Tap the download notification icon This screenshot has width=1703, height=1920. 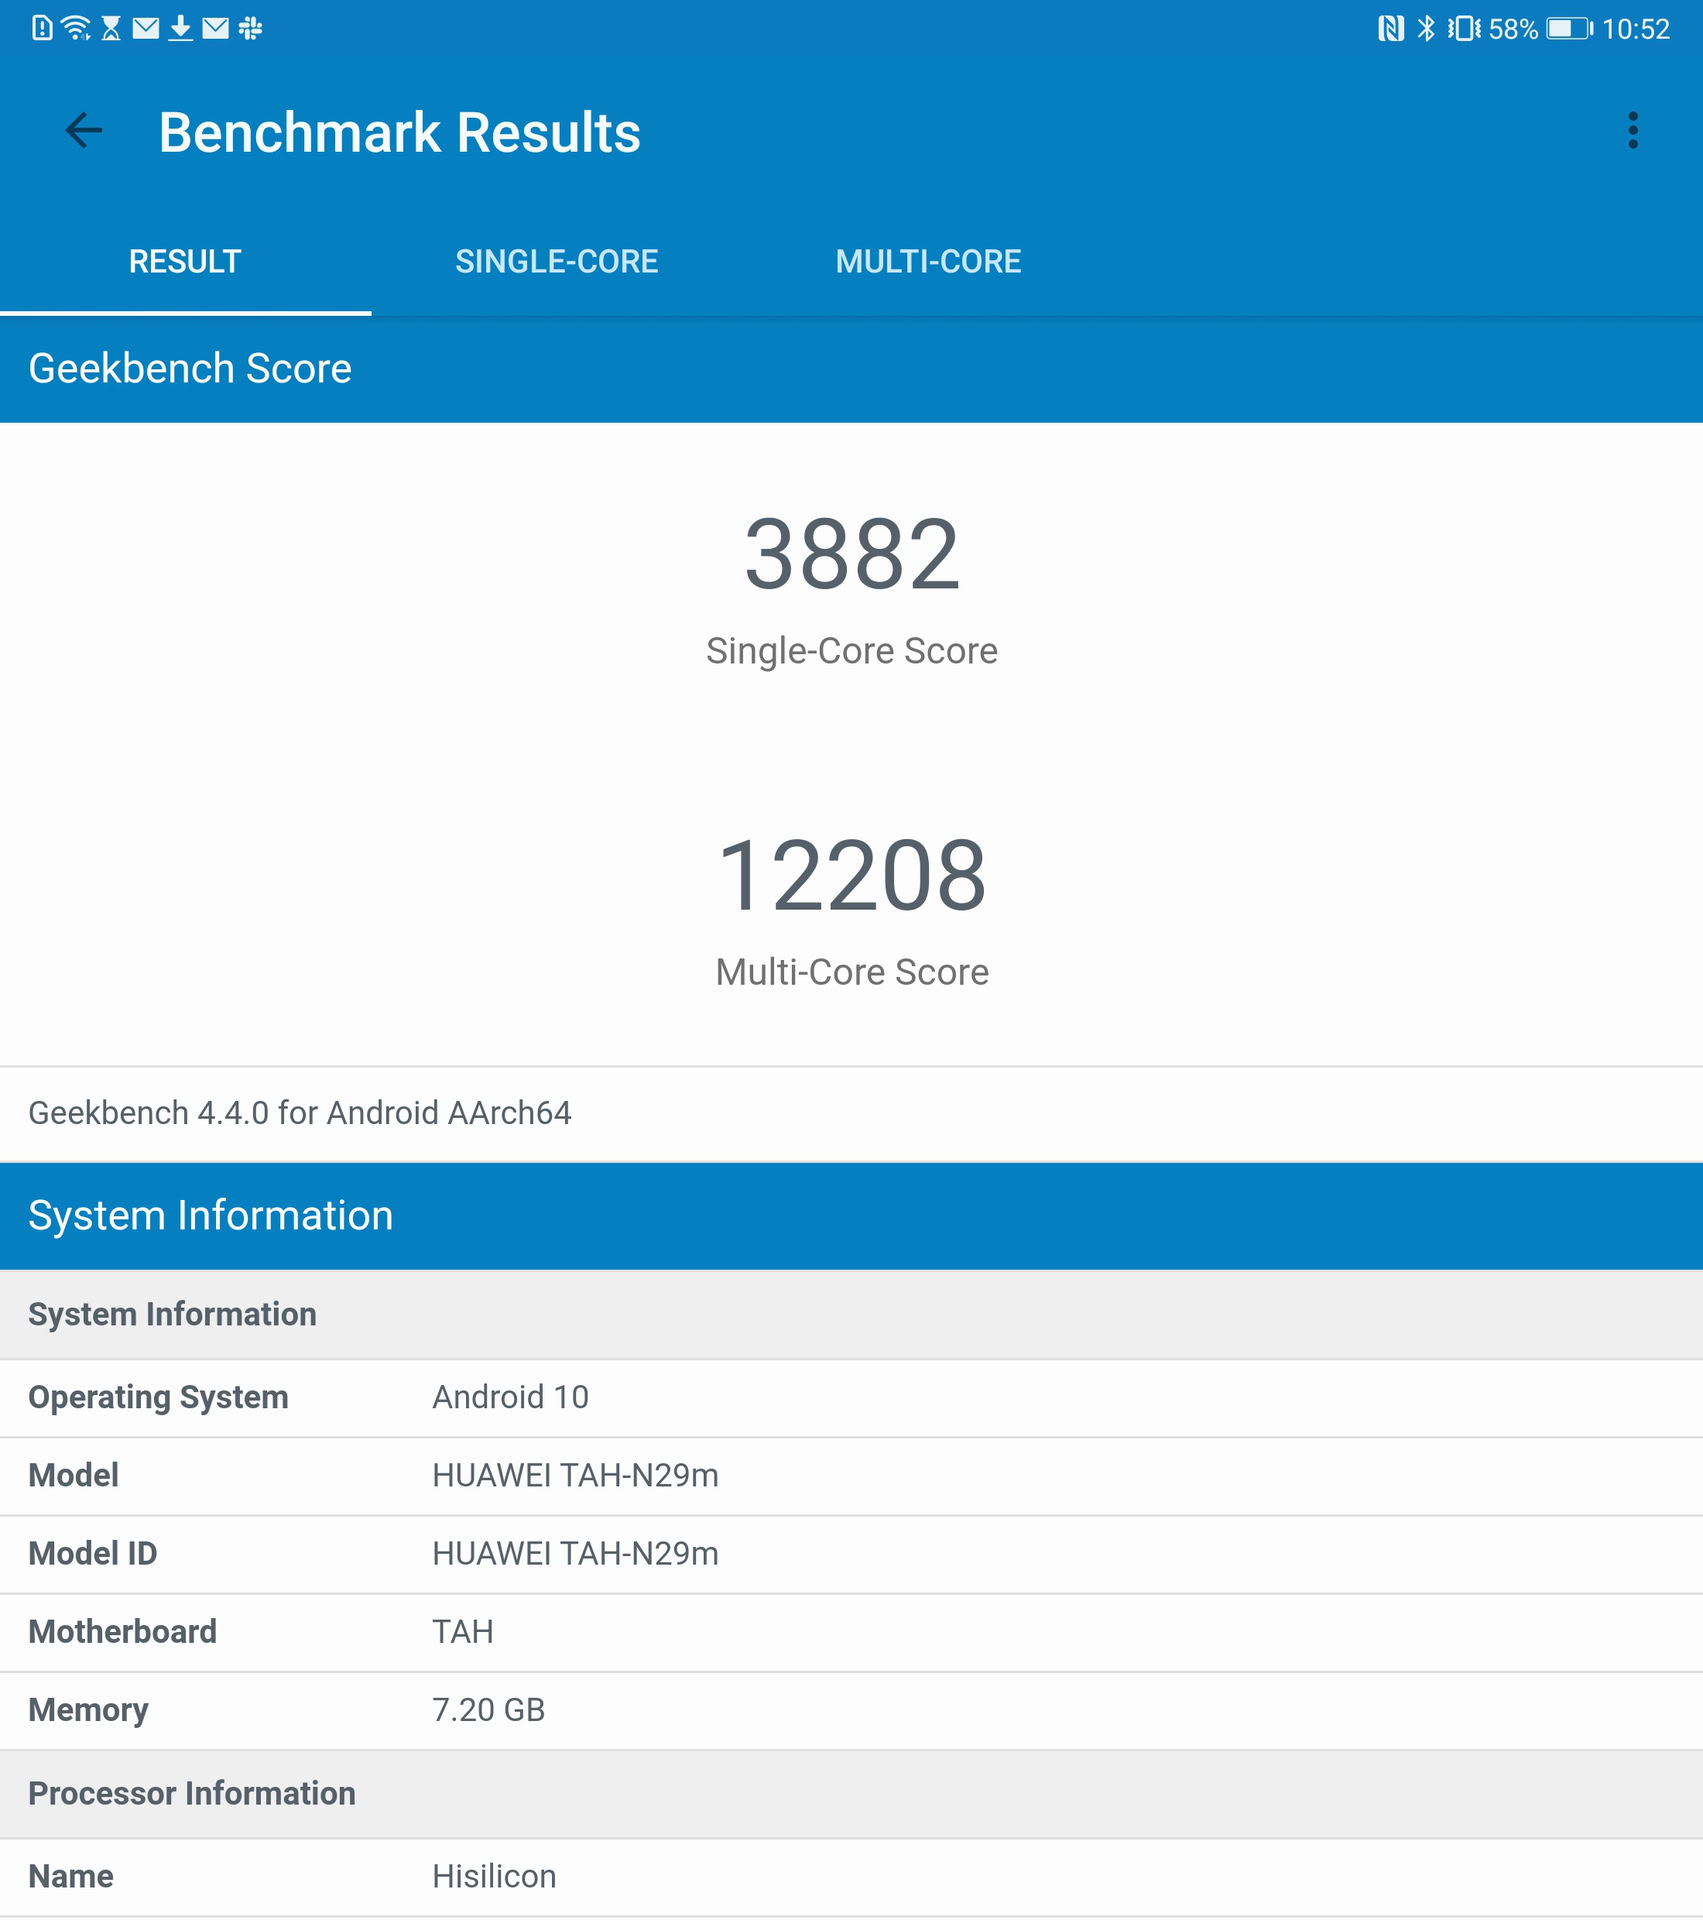[180, 28]
